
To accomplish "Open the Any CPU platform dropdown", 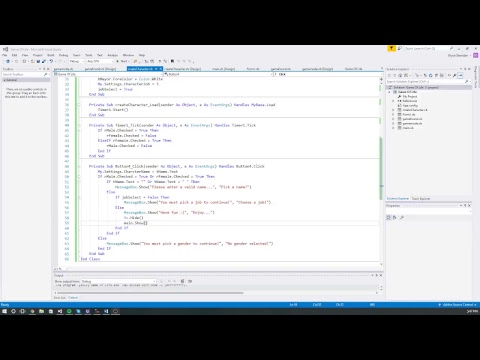I will click(x=100, y=61).
